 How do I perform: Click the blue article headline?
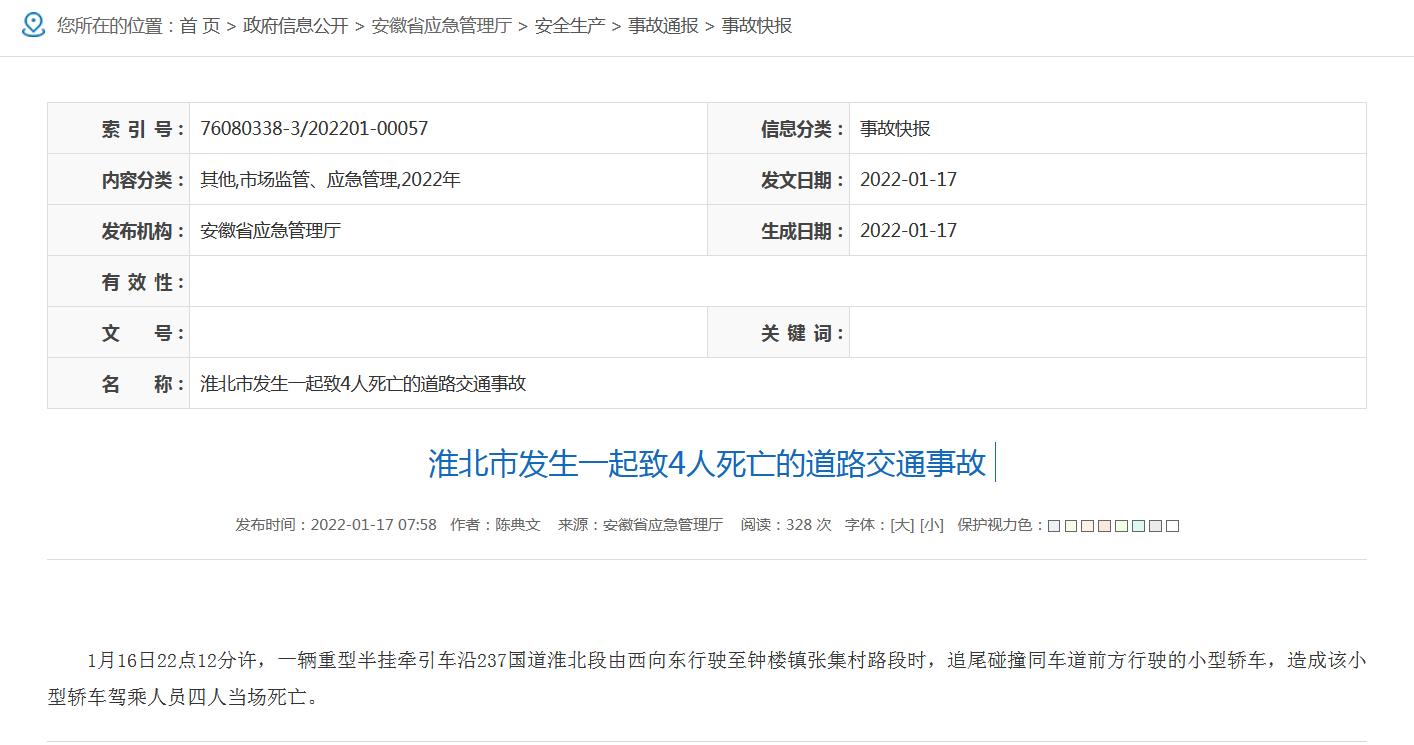pyautogui.click(x=707, y=463)
